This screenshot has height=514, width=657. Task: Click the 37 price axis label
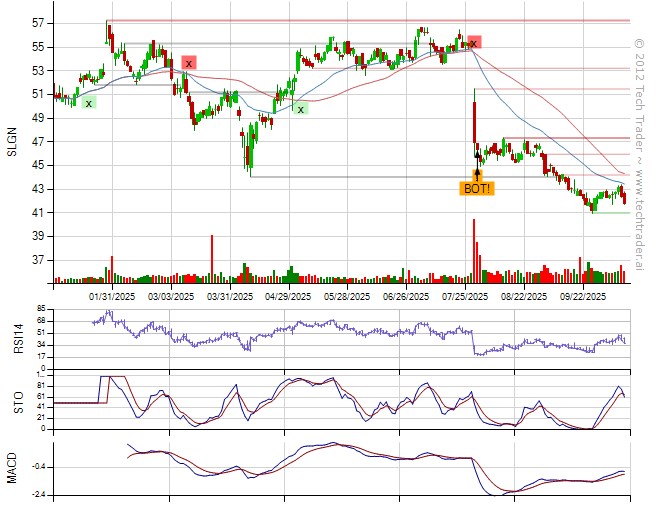pyautogui.click(x=38, y=260)
